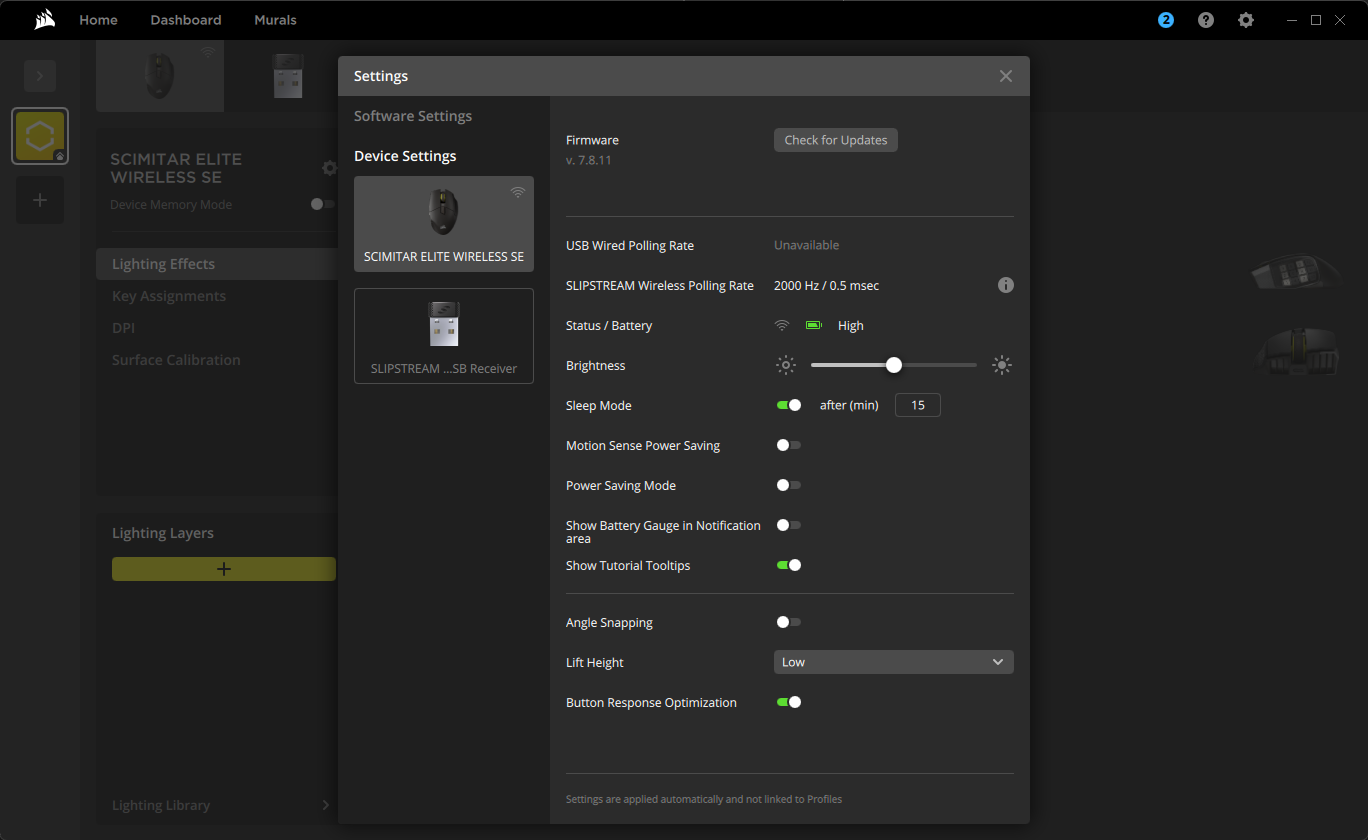Click the 2000 Hz / 0.5 msec polling value
The width and height of the screenshot is (1368, 840).
click(827, 285)
